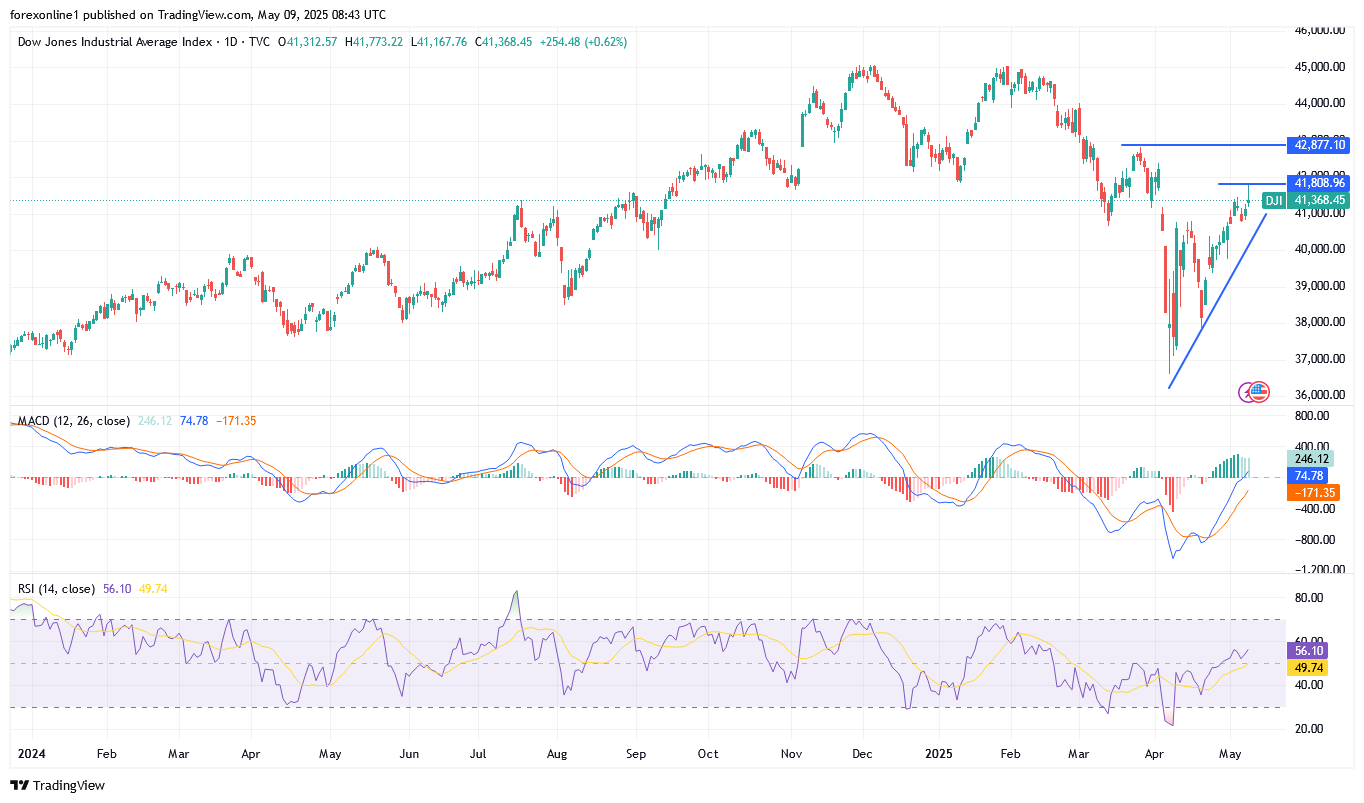Click the 38,000.00 price axis label
The image size is (1364, 803).
[1320, 322]
